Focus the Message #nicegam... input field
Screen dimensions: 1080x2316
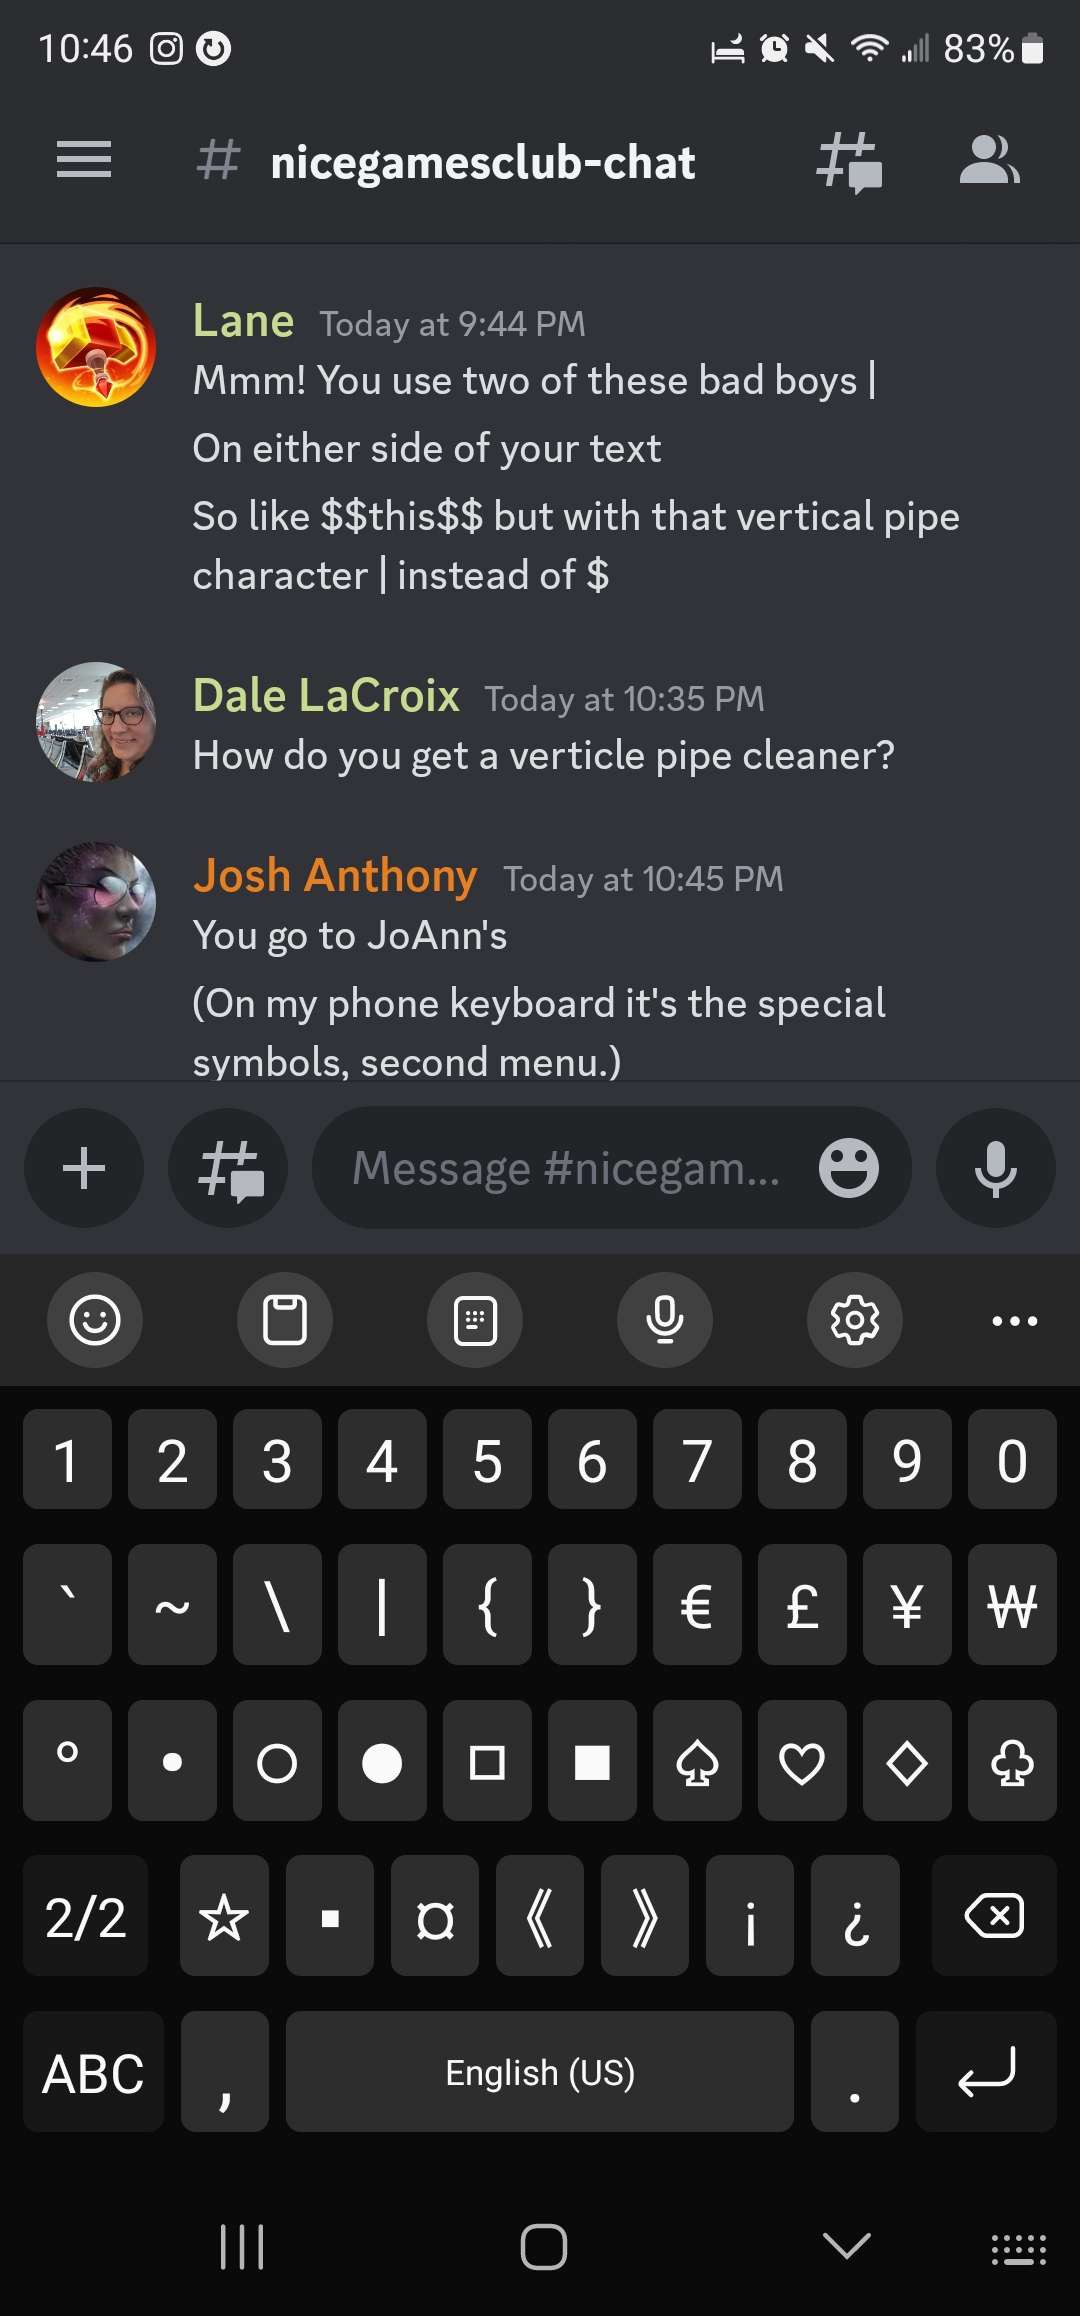pos(565,1168)
